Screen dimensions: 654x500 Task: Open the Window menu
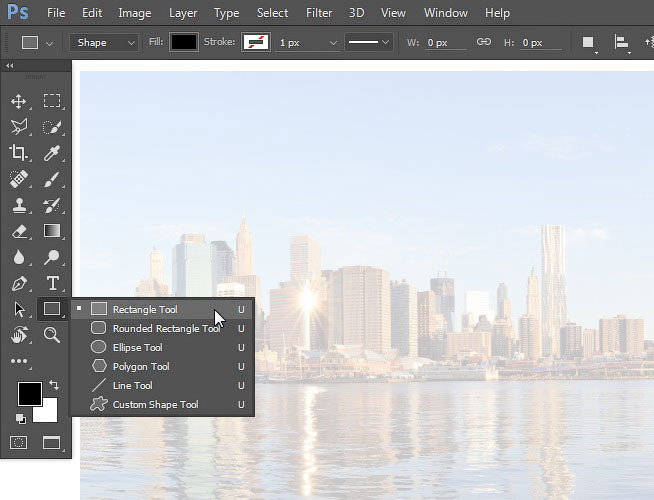coord(445,13)
